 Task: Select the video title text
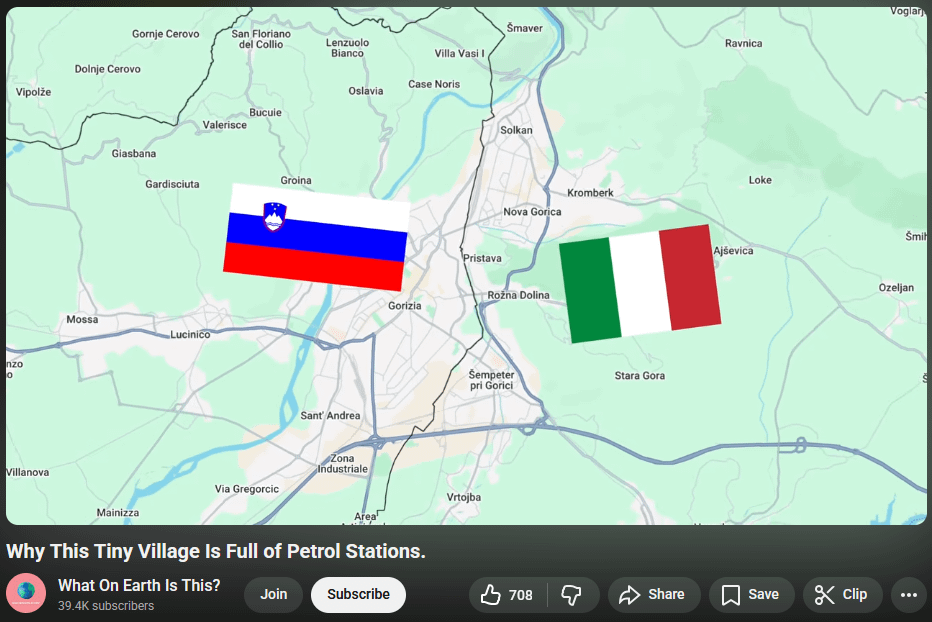coord(216,551)
